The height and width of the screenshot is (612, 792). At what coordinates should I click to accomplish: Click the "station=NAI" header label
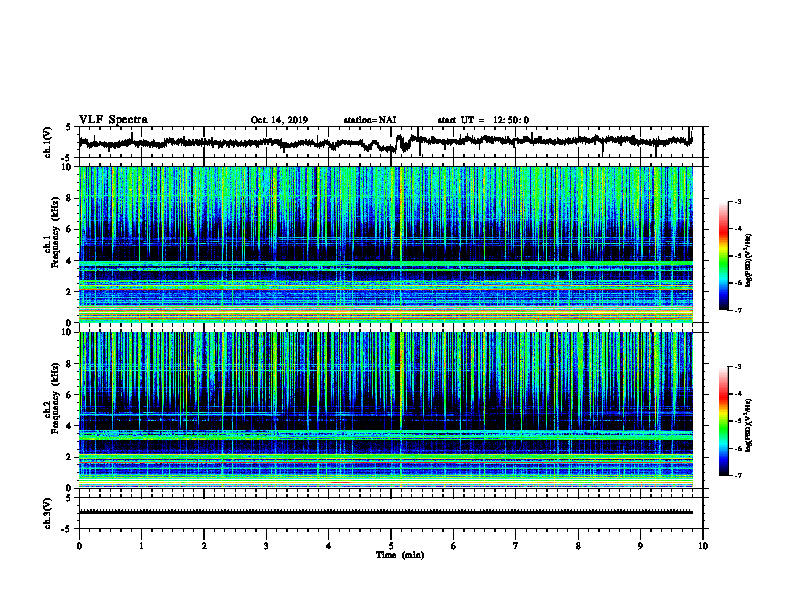(370, 120)
